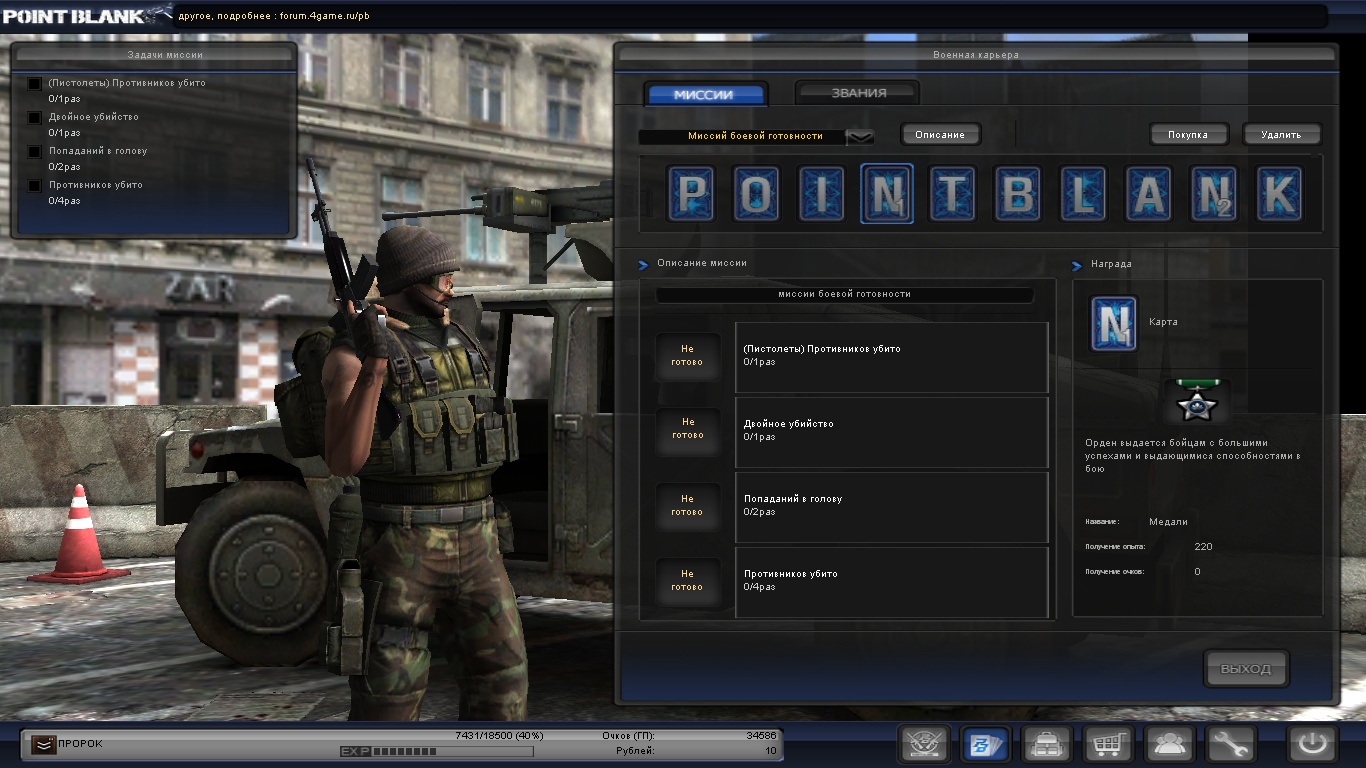Toggle checkbox for Попаданий в голову task
The image size is (1366, 768).
35,152
